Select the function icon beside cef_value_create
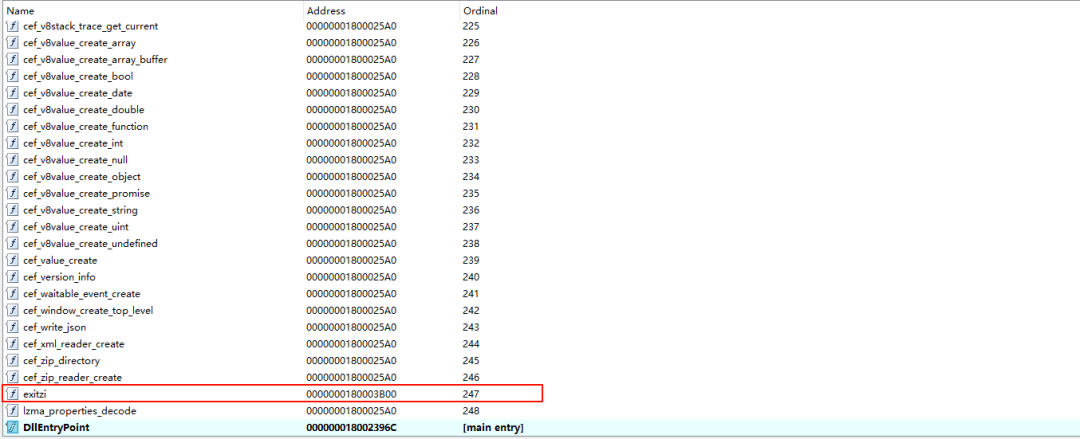Viewport: 1080px width, 439px height. tap(12, 261)
